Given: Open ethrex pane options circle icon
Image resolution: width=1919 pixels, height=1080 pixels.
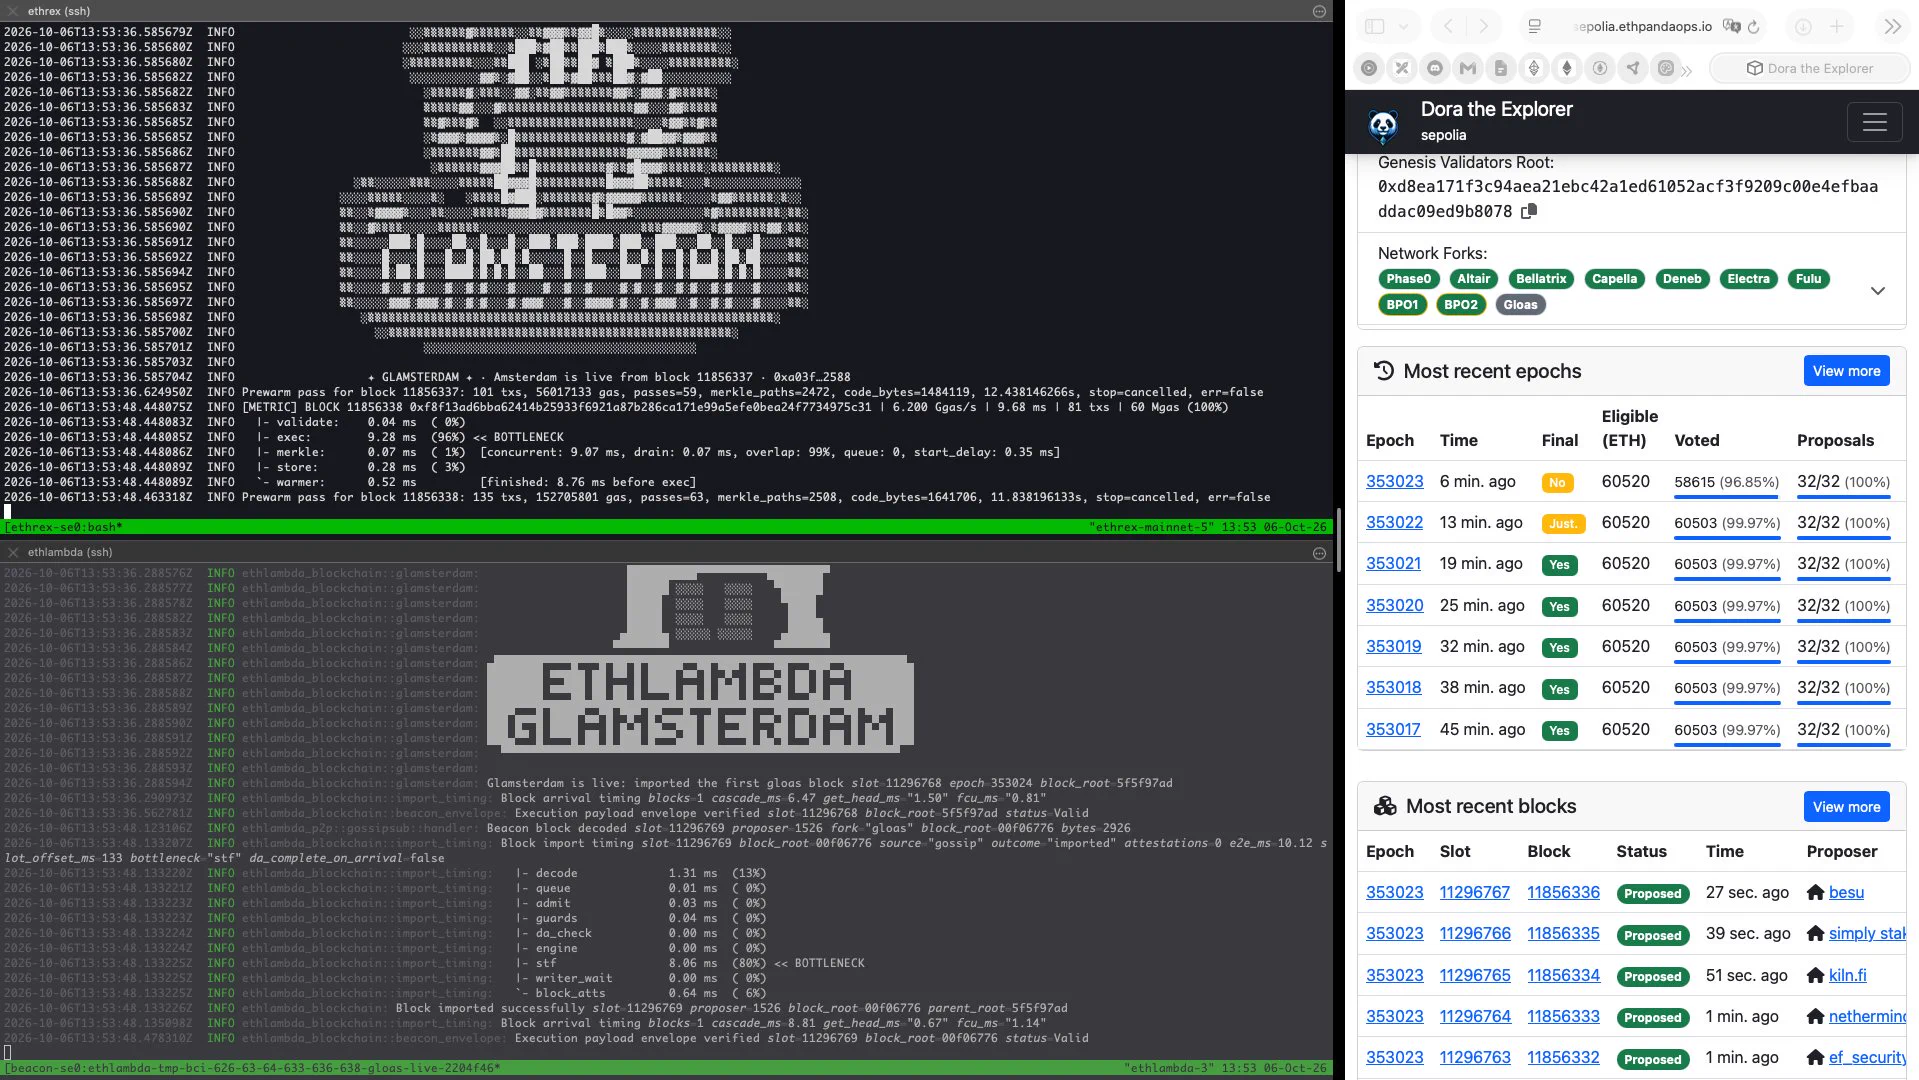Looking at the screenshot, I should pos(1319,11).
